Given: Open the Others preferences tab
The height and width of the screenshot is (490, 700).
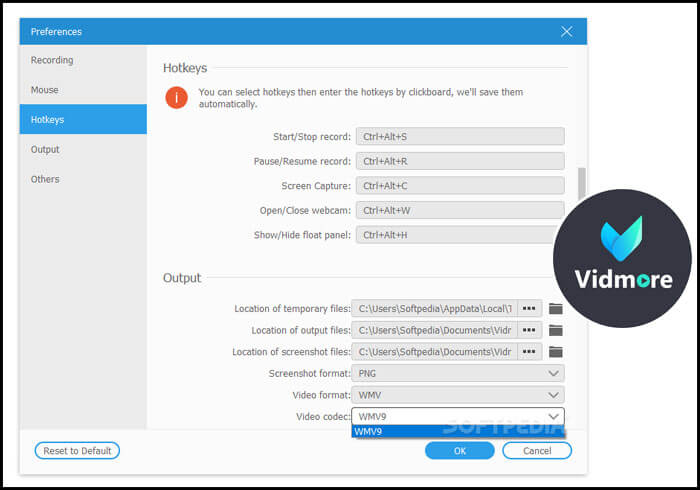Looking at the screenshot, I should 83,179.
